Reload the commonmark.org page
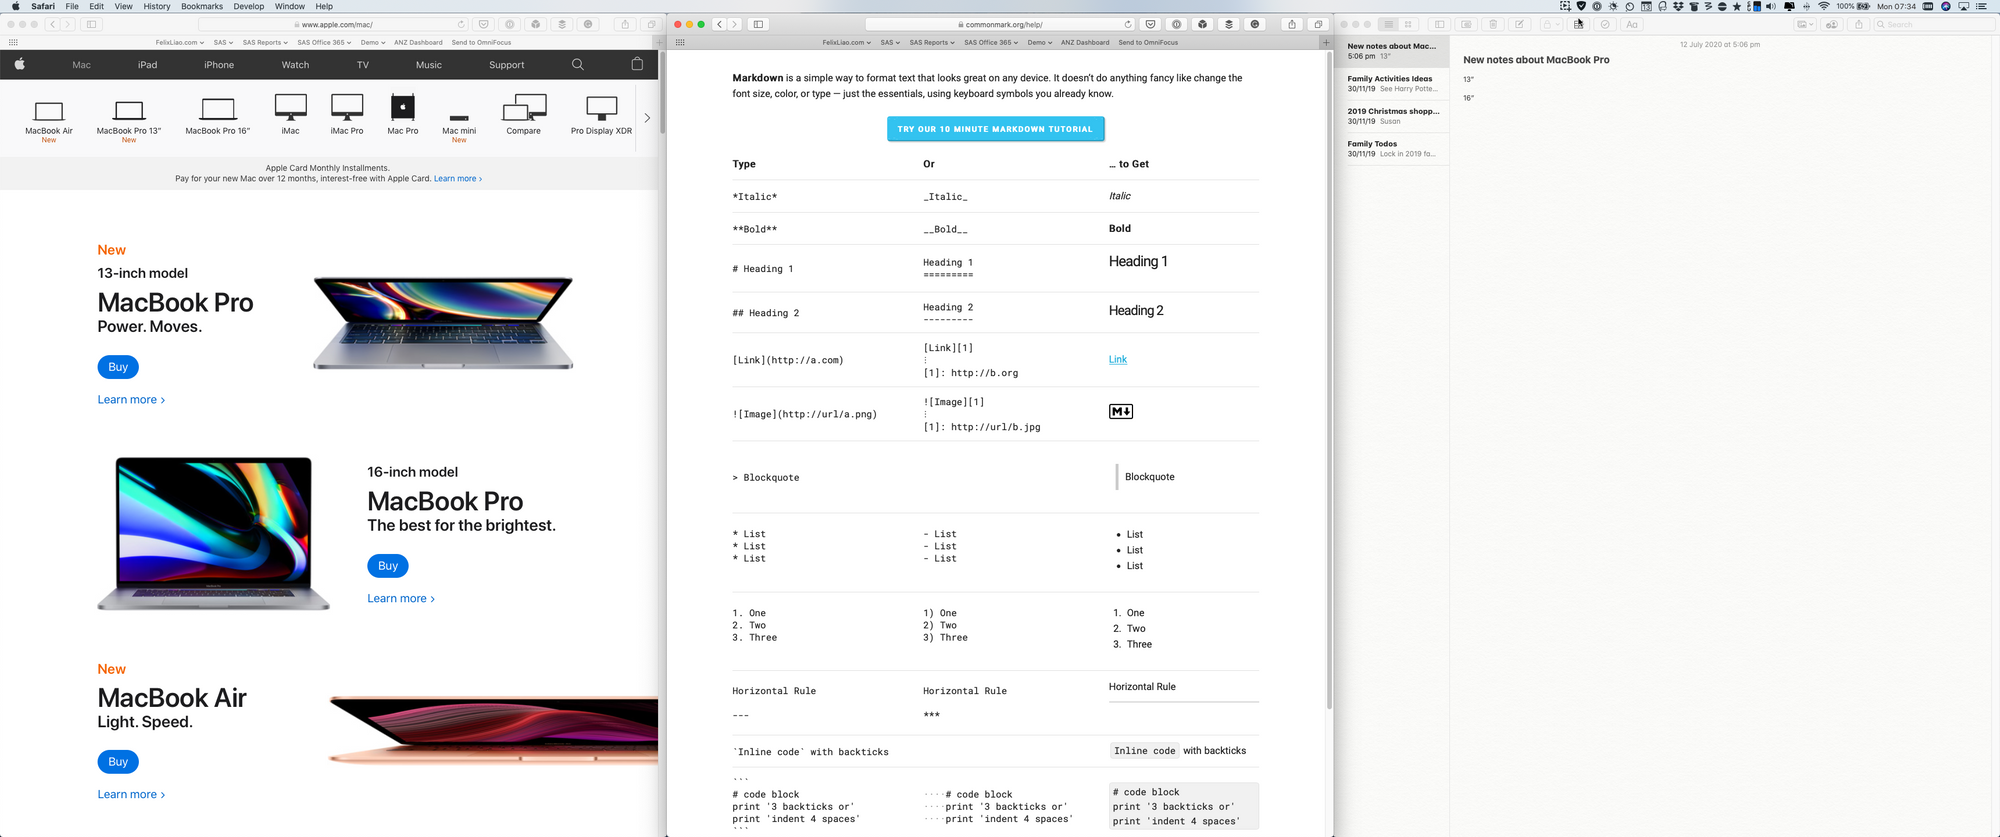 click(1128, 24)
